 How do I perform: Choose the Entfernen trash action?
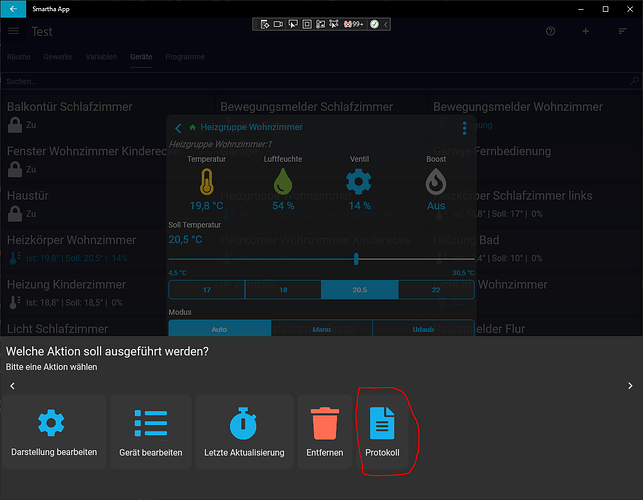324,432
